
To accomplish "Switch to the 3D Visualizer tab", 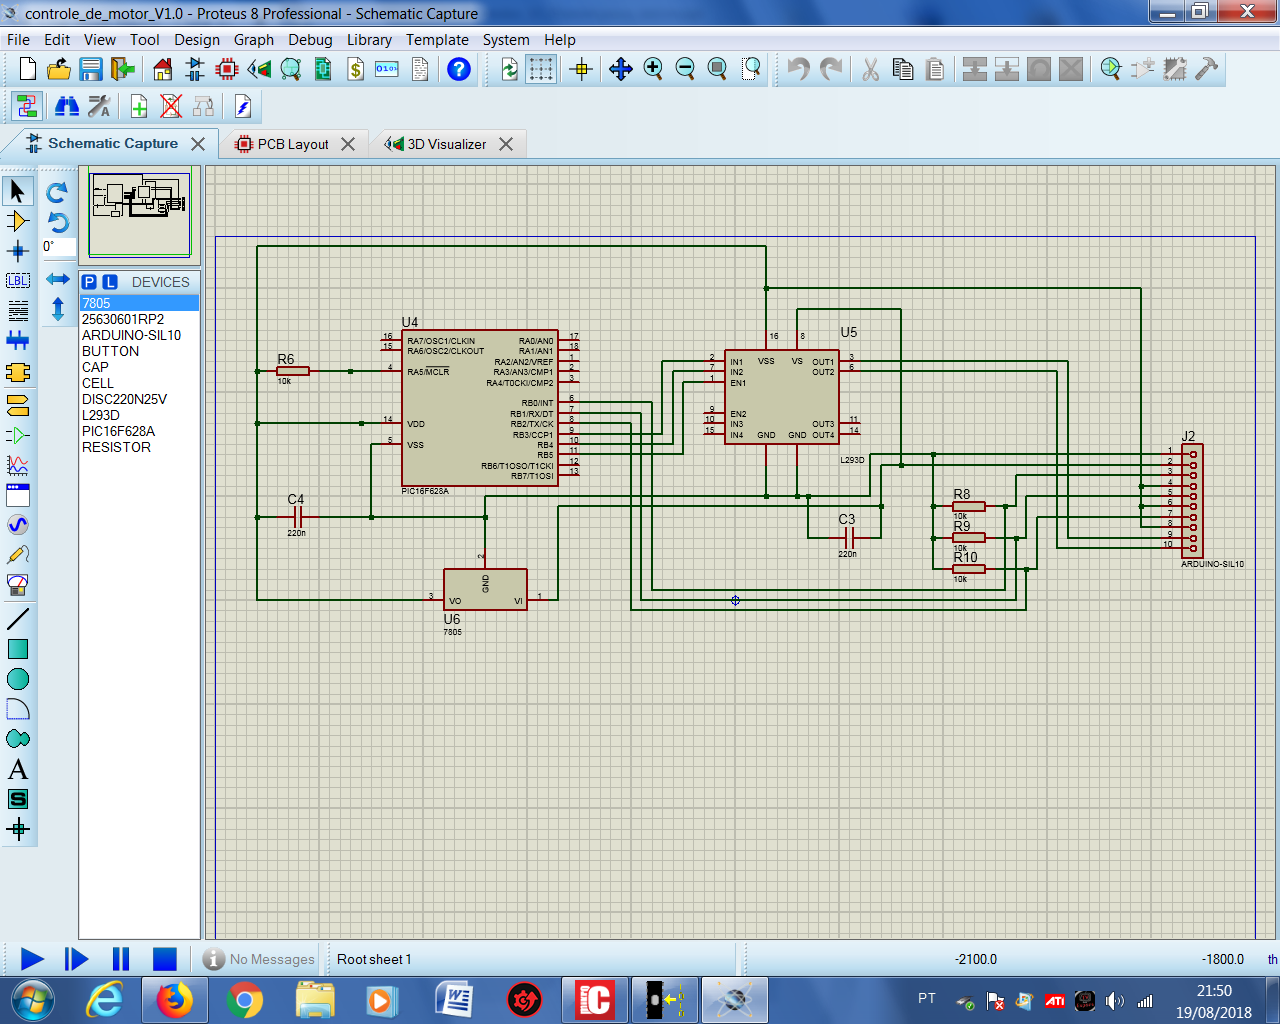I will 447,144.
